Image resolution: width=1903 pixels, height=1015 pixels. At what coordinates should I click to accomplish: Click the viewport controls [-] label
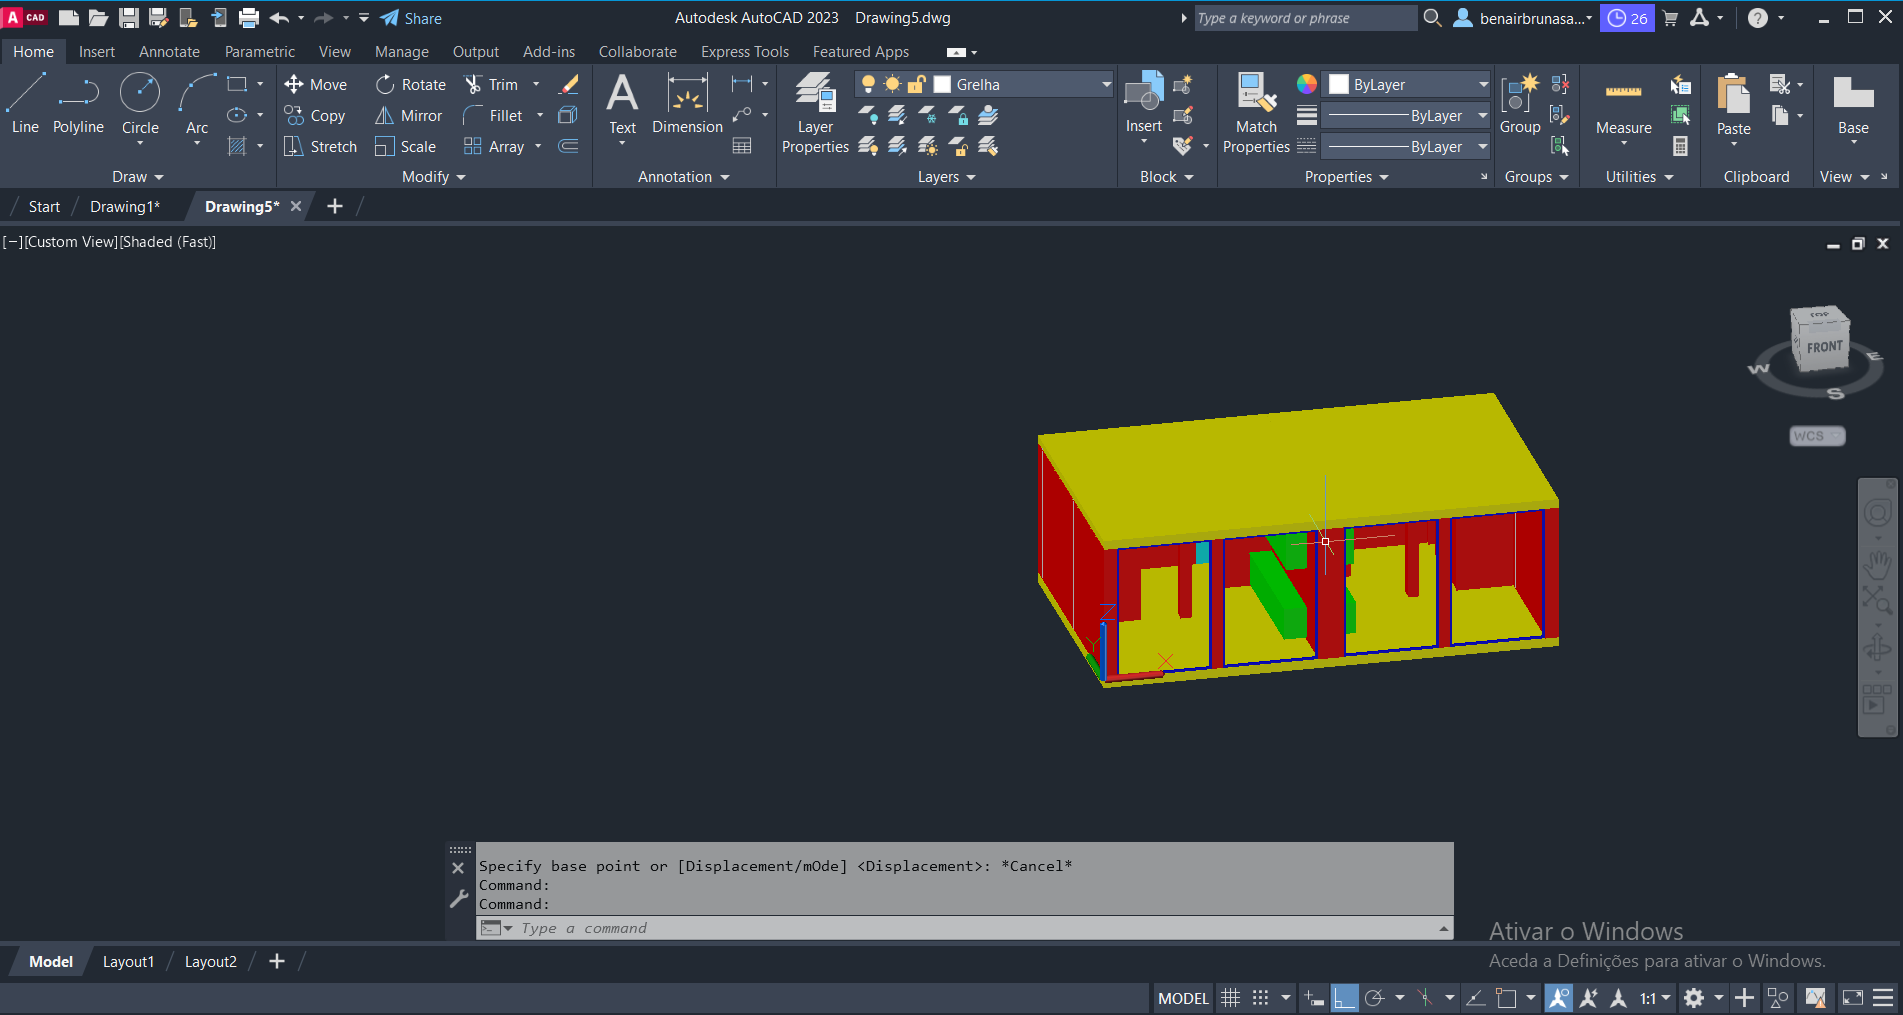click(12, 242)
